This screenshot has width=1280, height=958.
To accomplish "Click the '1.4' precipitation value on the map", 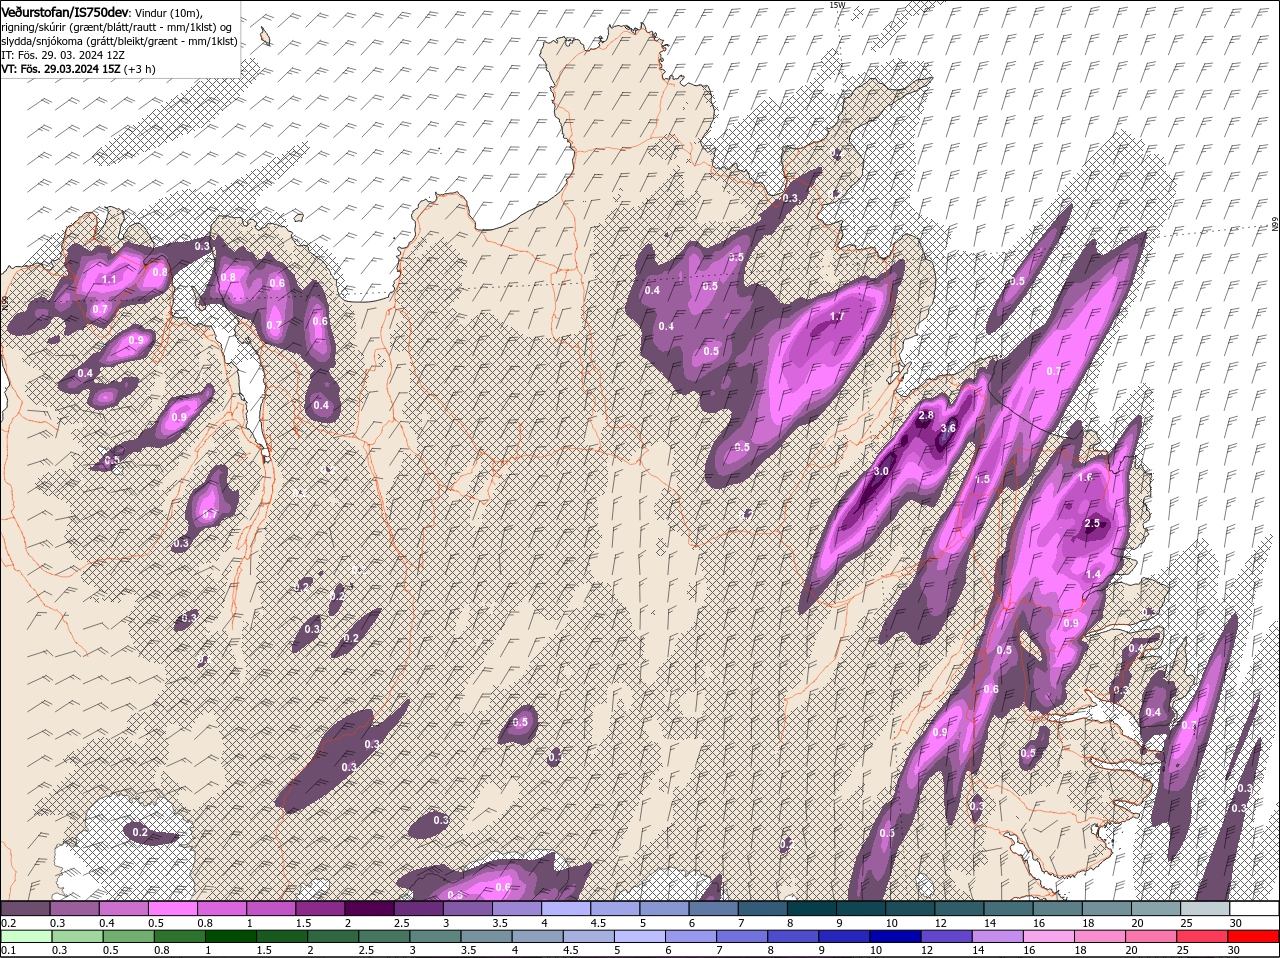I will coord(1093,574).
